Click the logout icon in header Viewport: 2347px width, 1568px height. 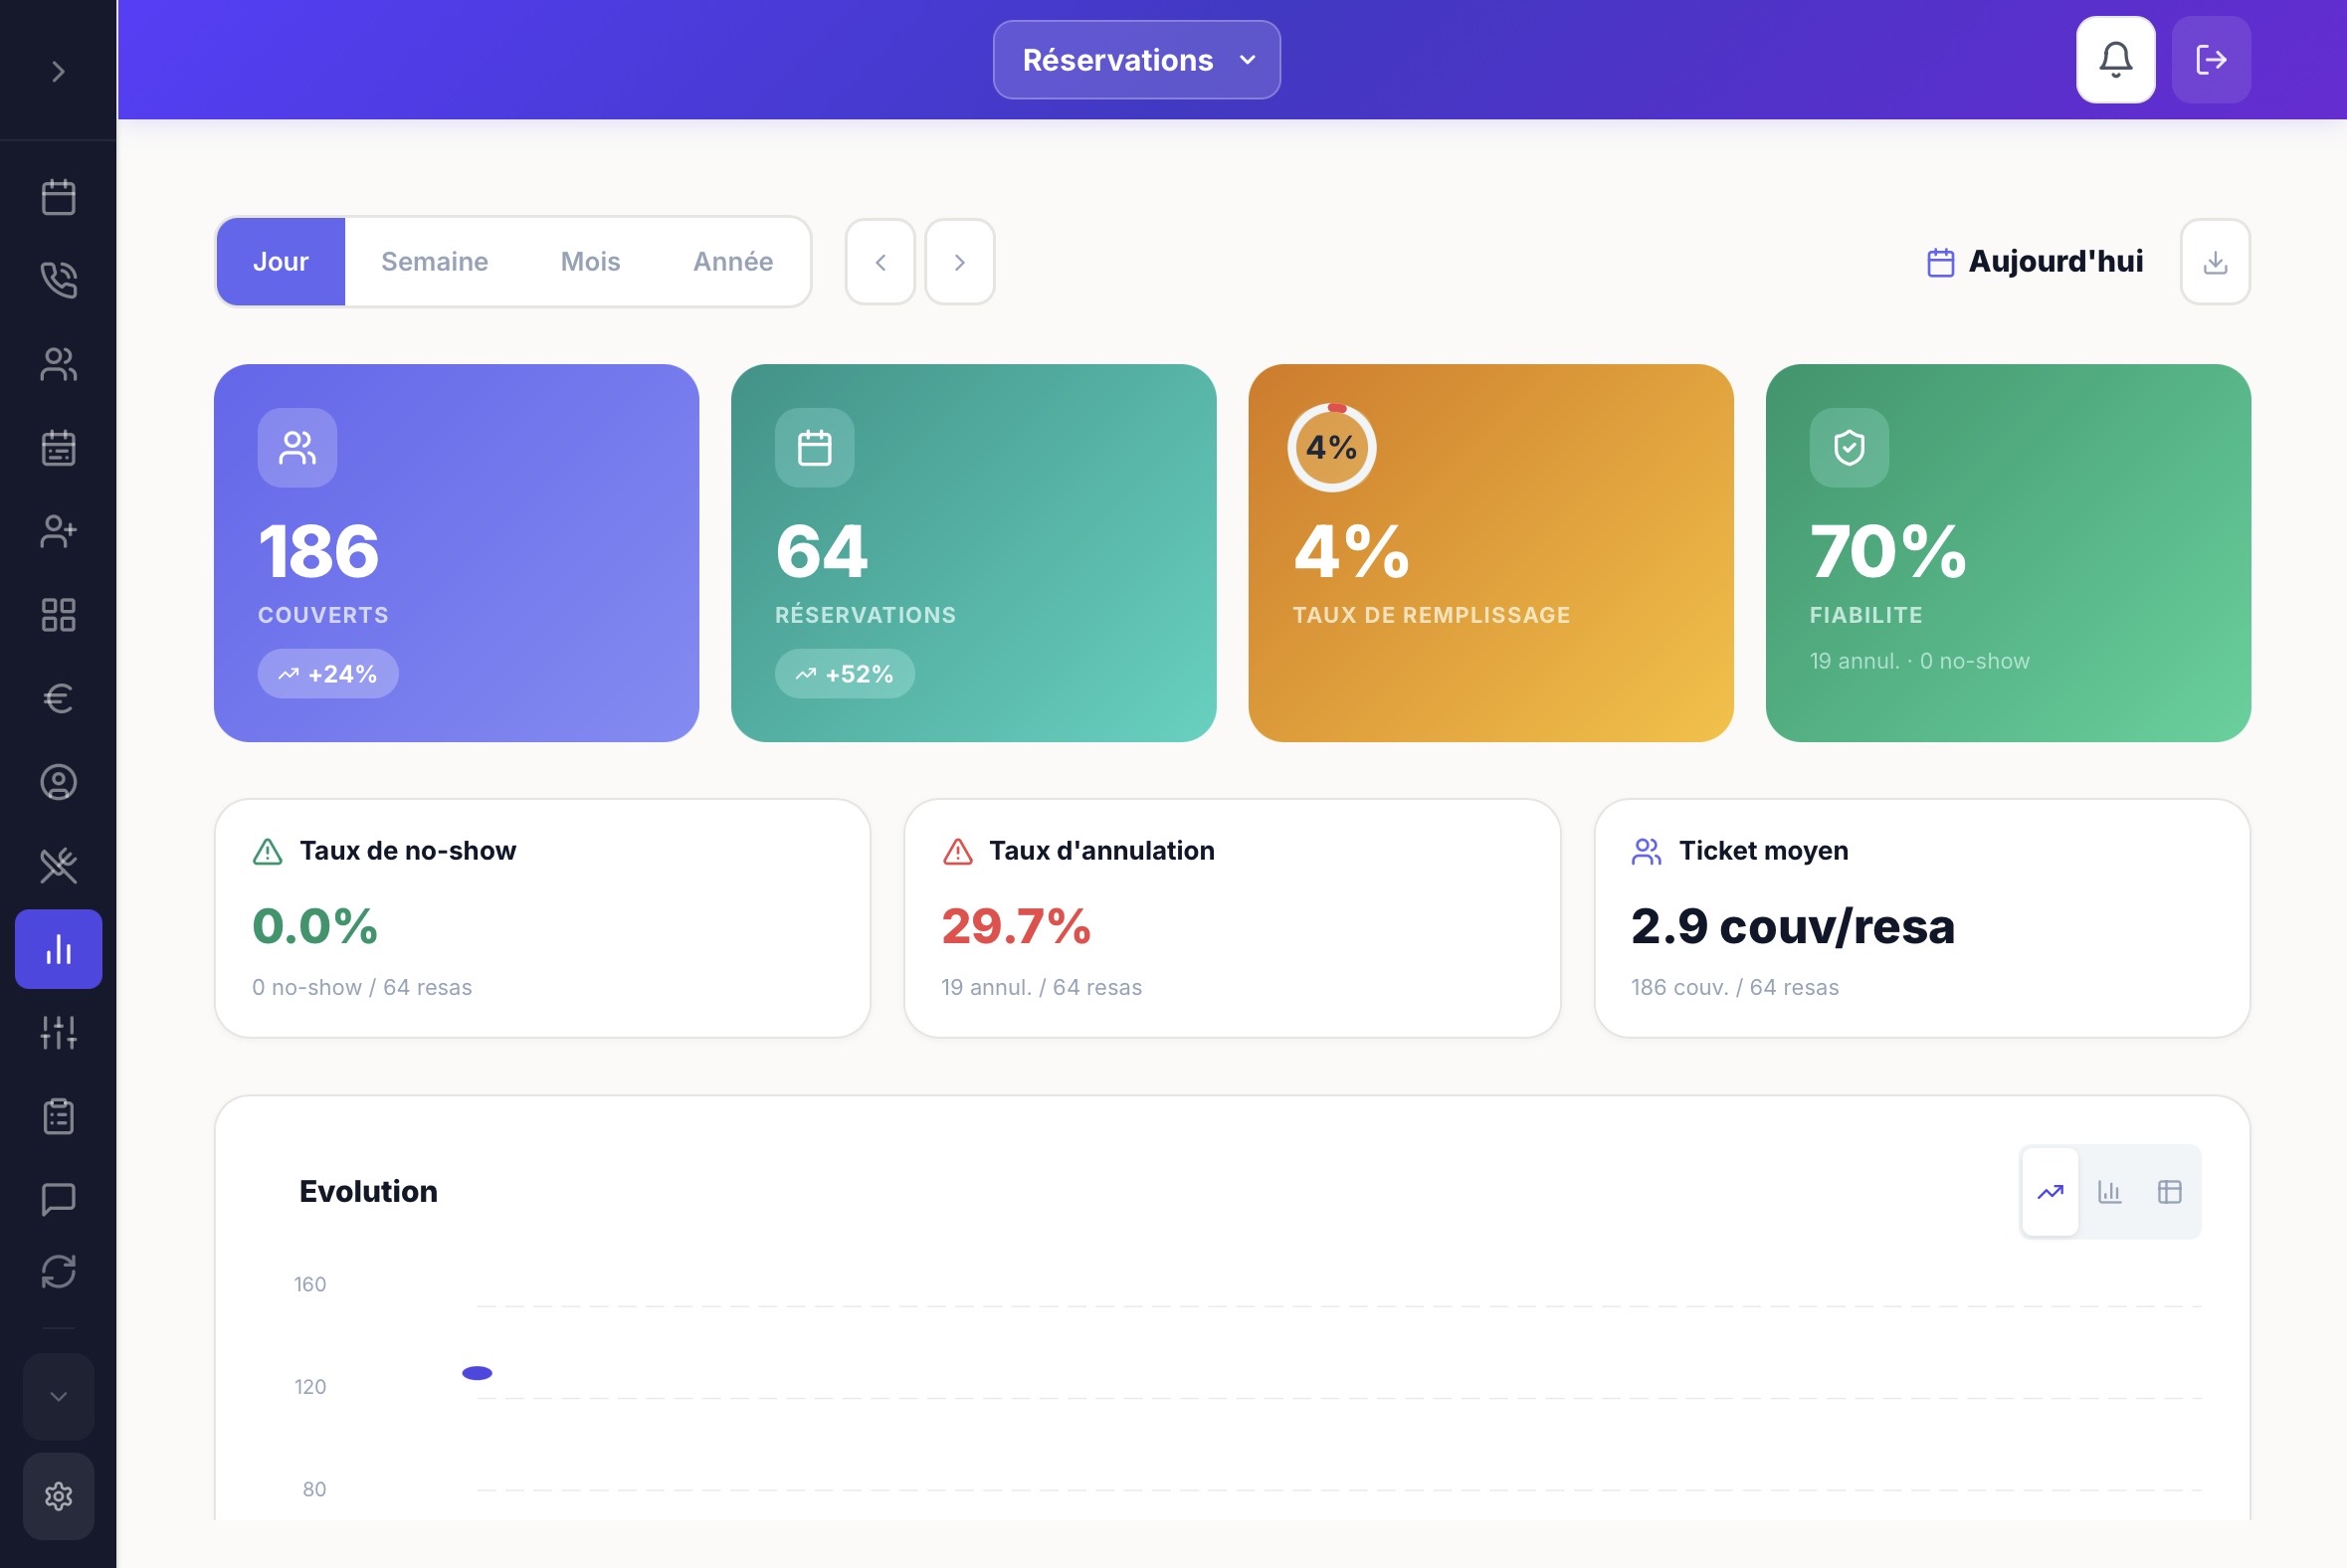pyautogui.click(x=2211, y=60)
